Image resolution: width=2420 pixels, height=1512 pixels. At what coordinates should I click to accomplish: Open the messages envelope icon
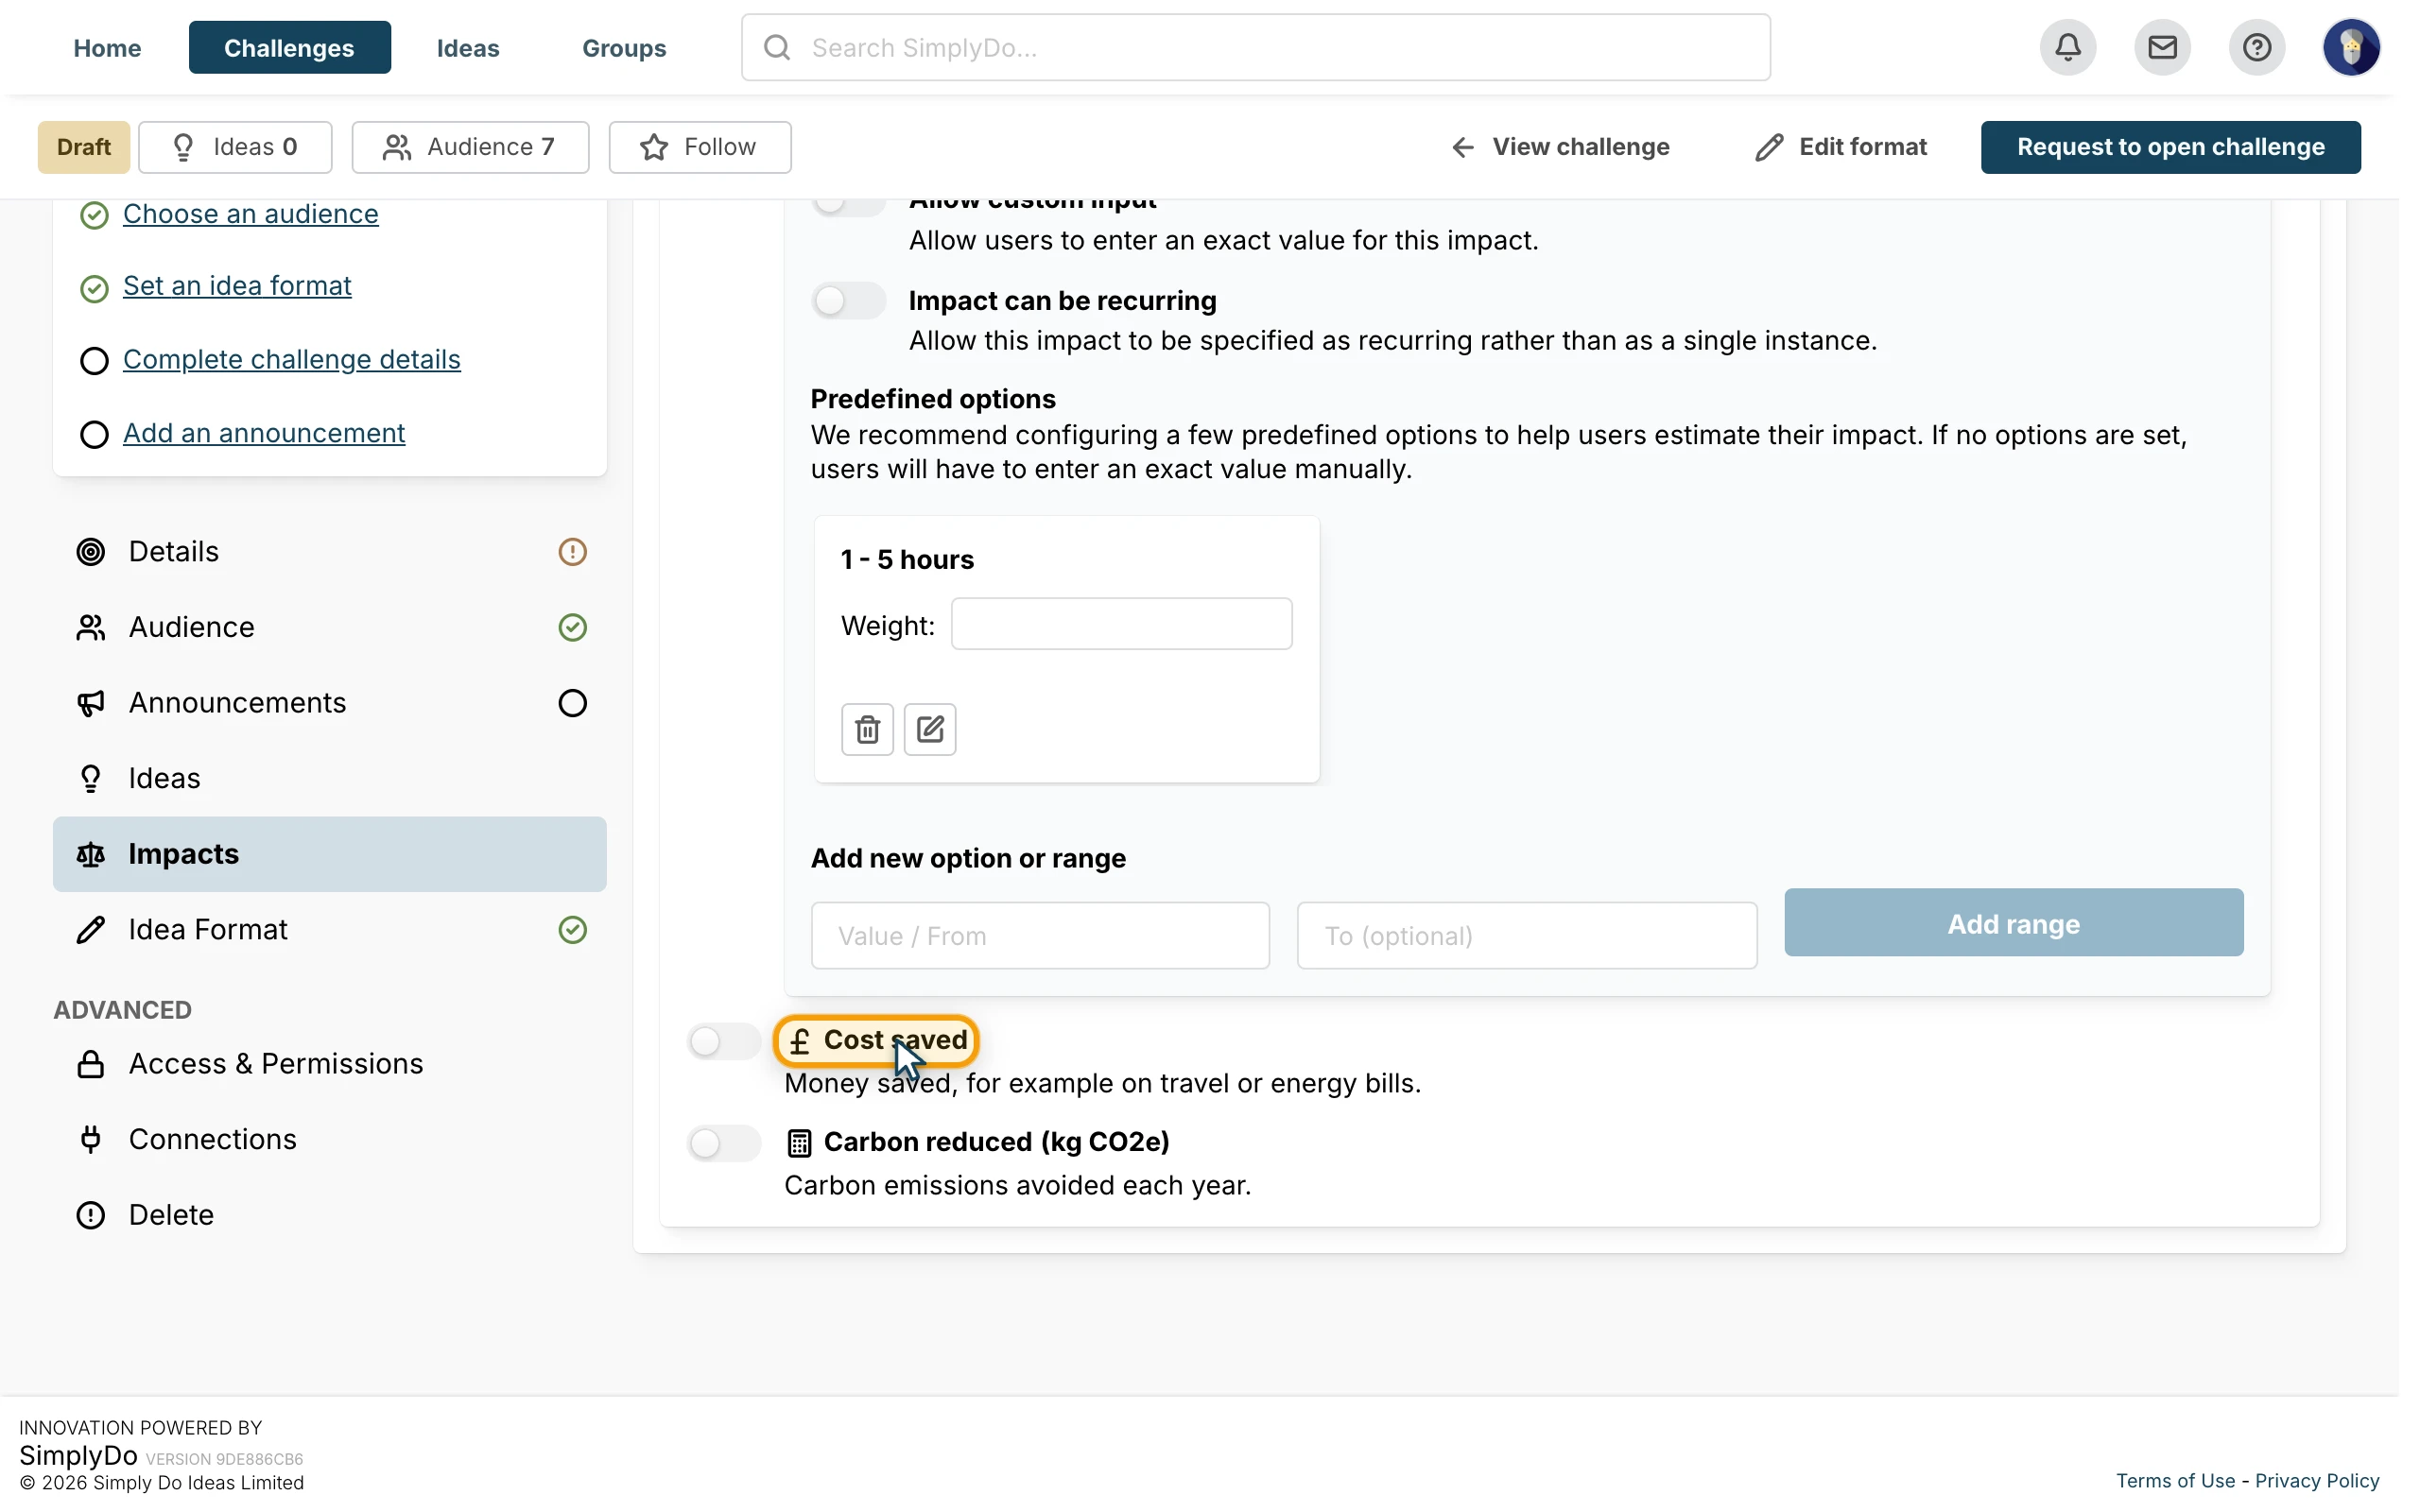click(x=2162, y=47)
